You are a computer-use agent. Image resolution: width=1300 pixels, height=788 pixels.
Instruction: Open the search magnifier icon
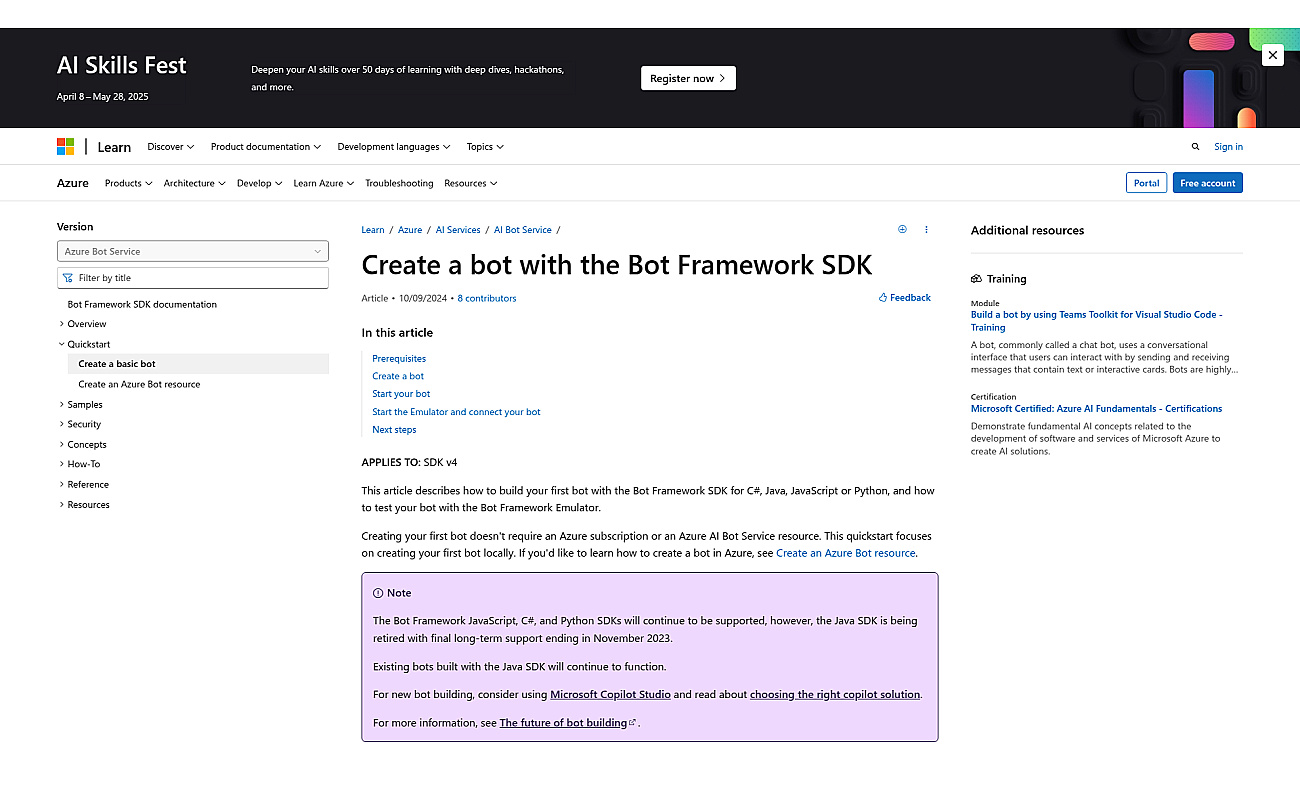pos(1195,147)
